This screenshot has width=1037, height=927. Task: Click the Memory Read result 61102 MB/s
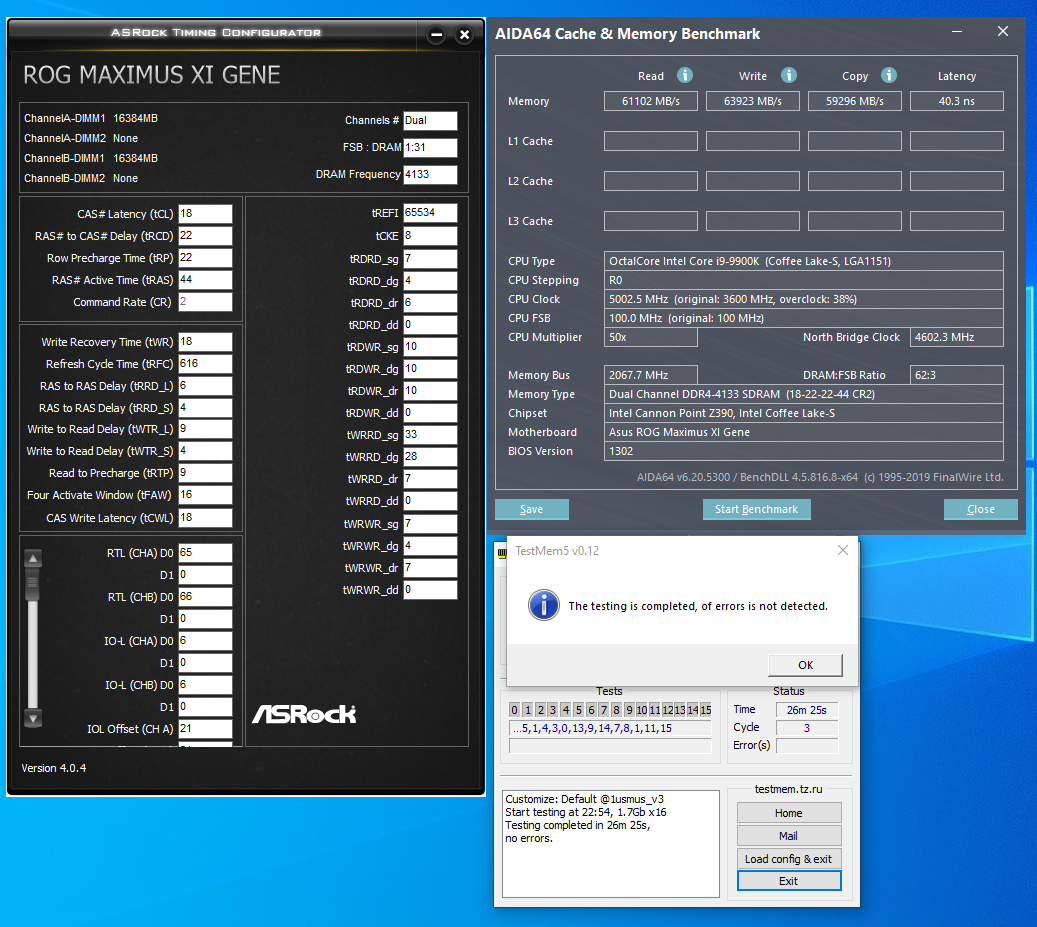pyautogui.click(x=651, y=101)
